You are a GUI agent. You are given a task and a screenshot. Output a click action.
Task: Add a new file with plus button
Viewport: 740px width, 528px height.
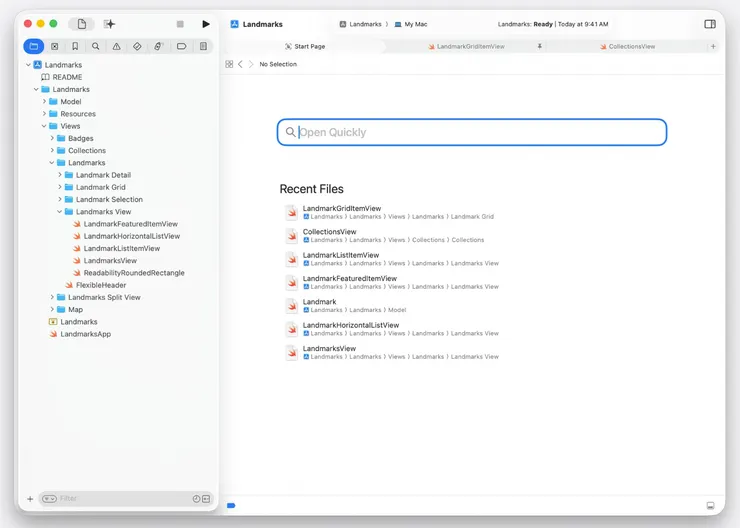30,499
